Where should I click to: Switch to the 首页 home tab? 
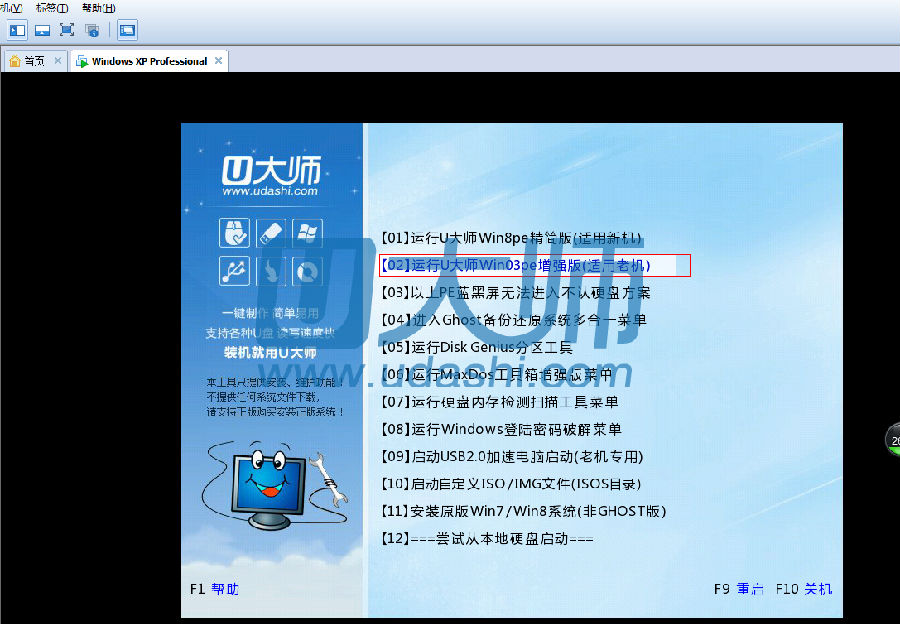click(x=27, y=61)
